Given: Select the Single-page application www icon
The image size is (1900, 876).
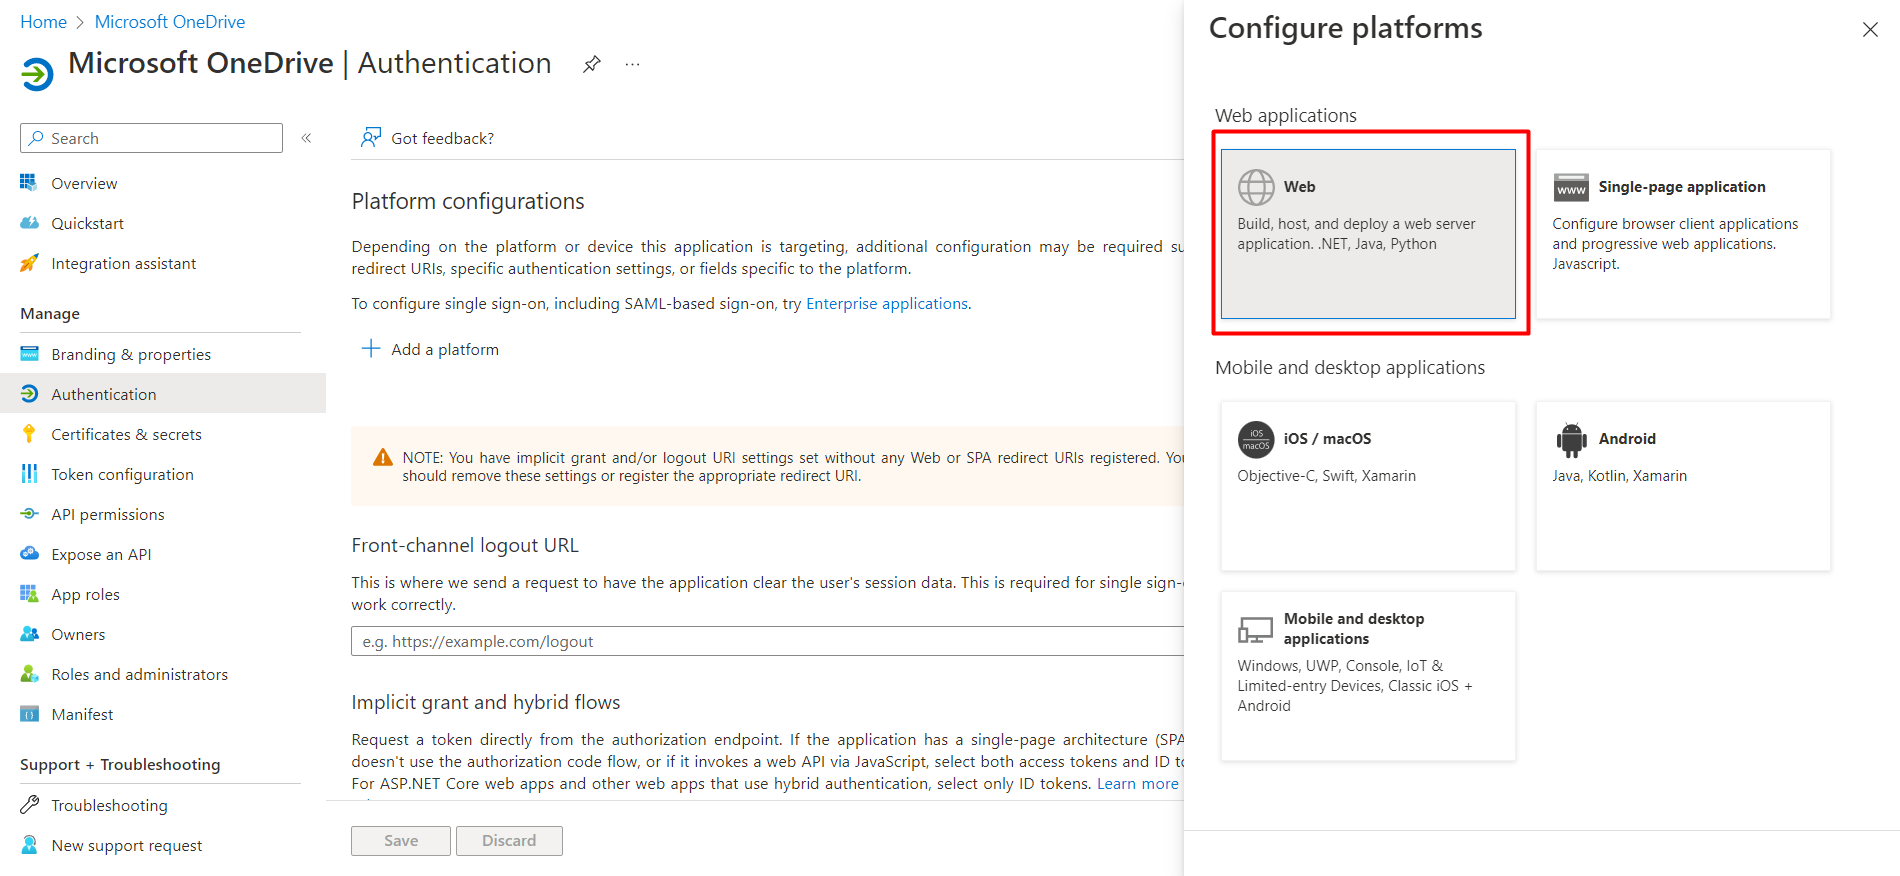Looking at the screenshot, I should click(1571, 187).
